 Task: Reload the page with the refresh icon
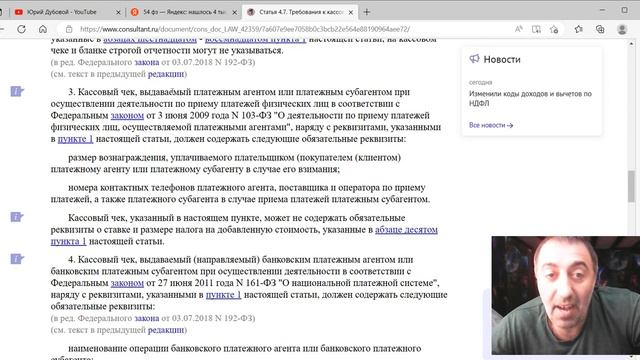(x=22, y=29)
